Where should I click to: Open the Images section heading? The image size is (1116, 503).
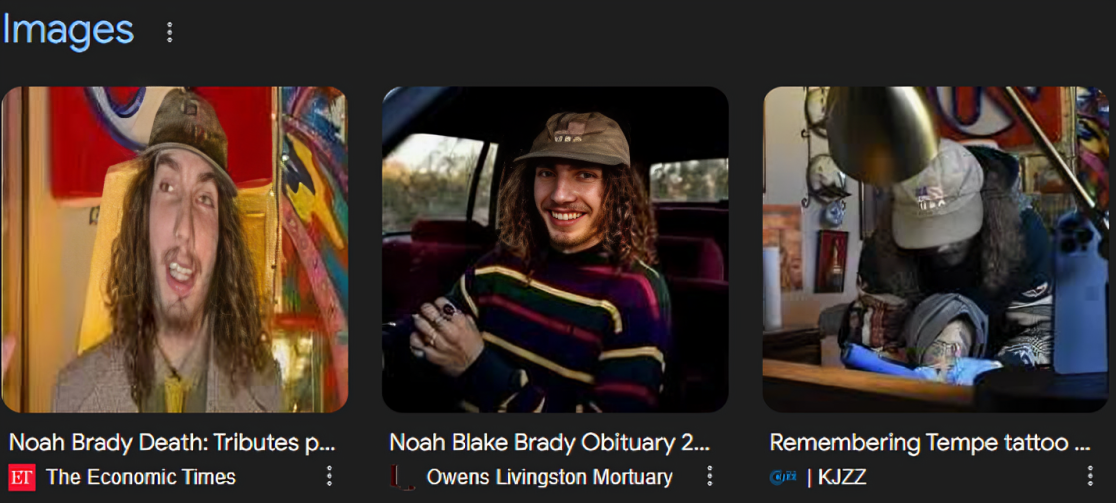(68, 31)
